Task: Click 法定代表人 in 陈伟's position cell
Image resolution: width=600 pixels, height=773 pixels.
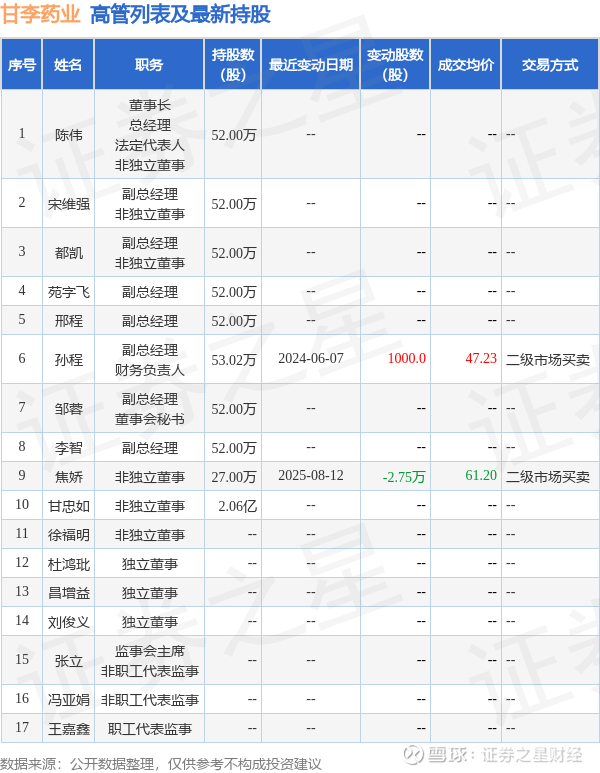Action: (149, 145)
